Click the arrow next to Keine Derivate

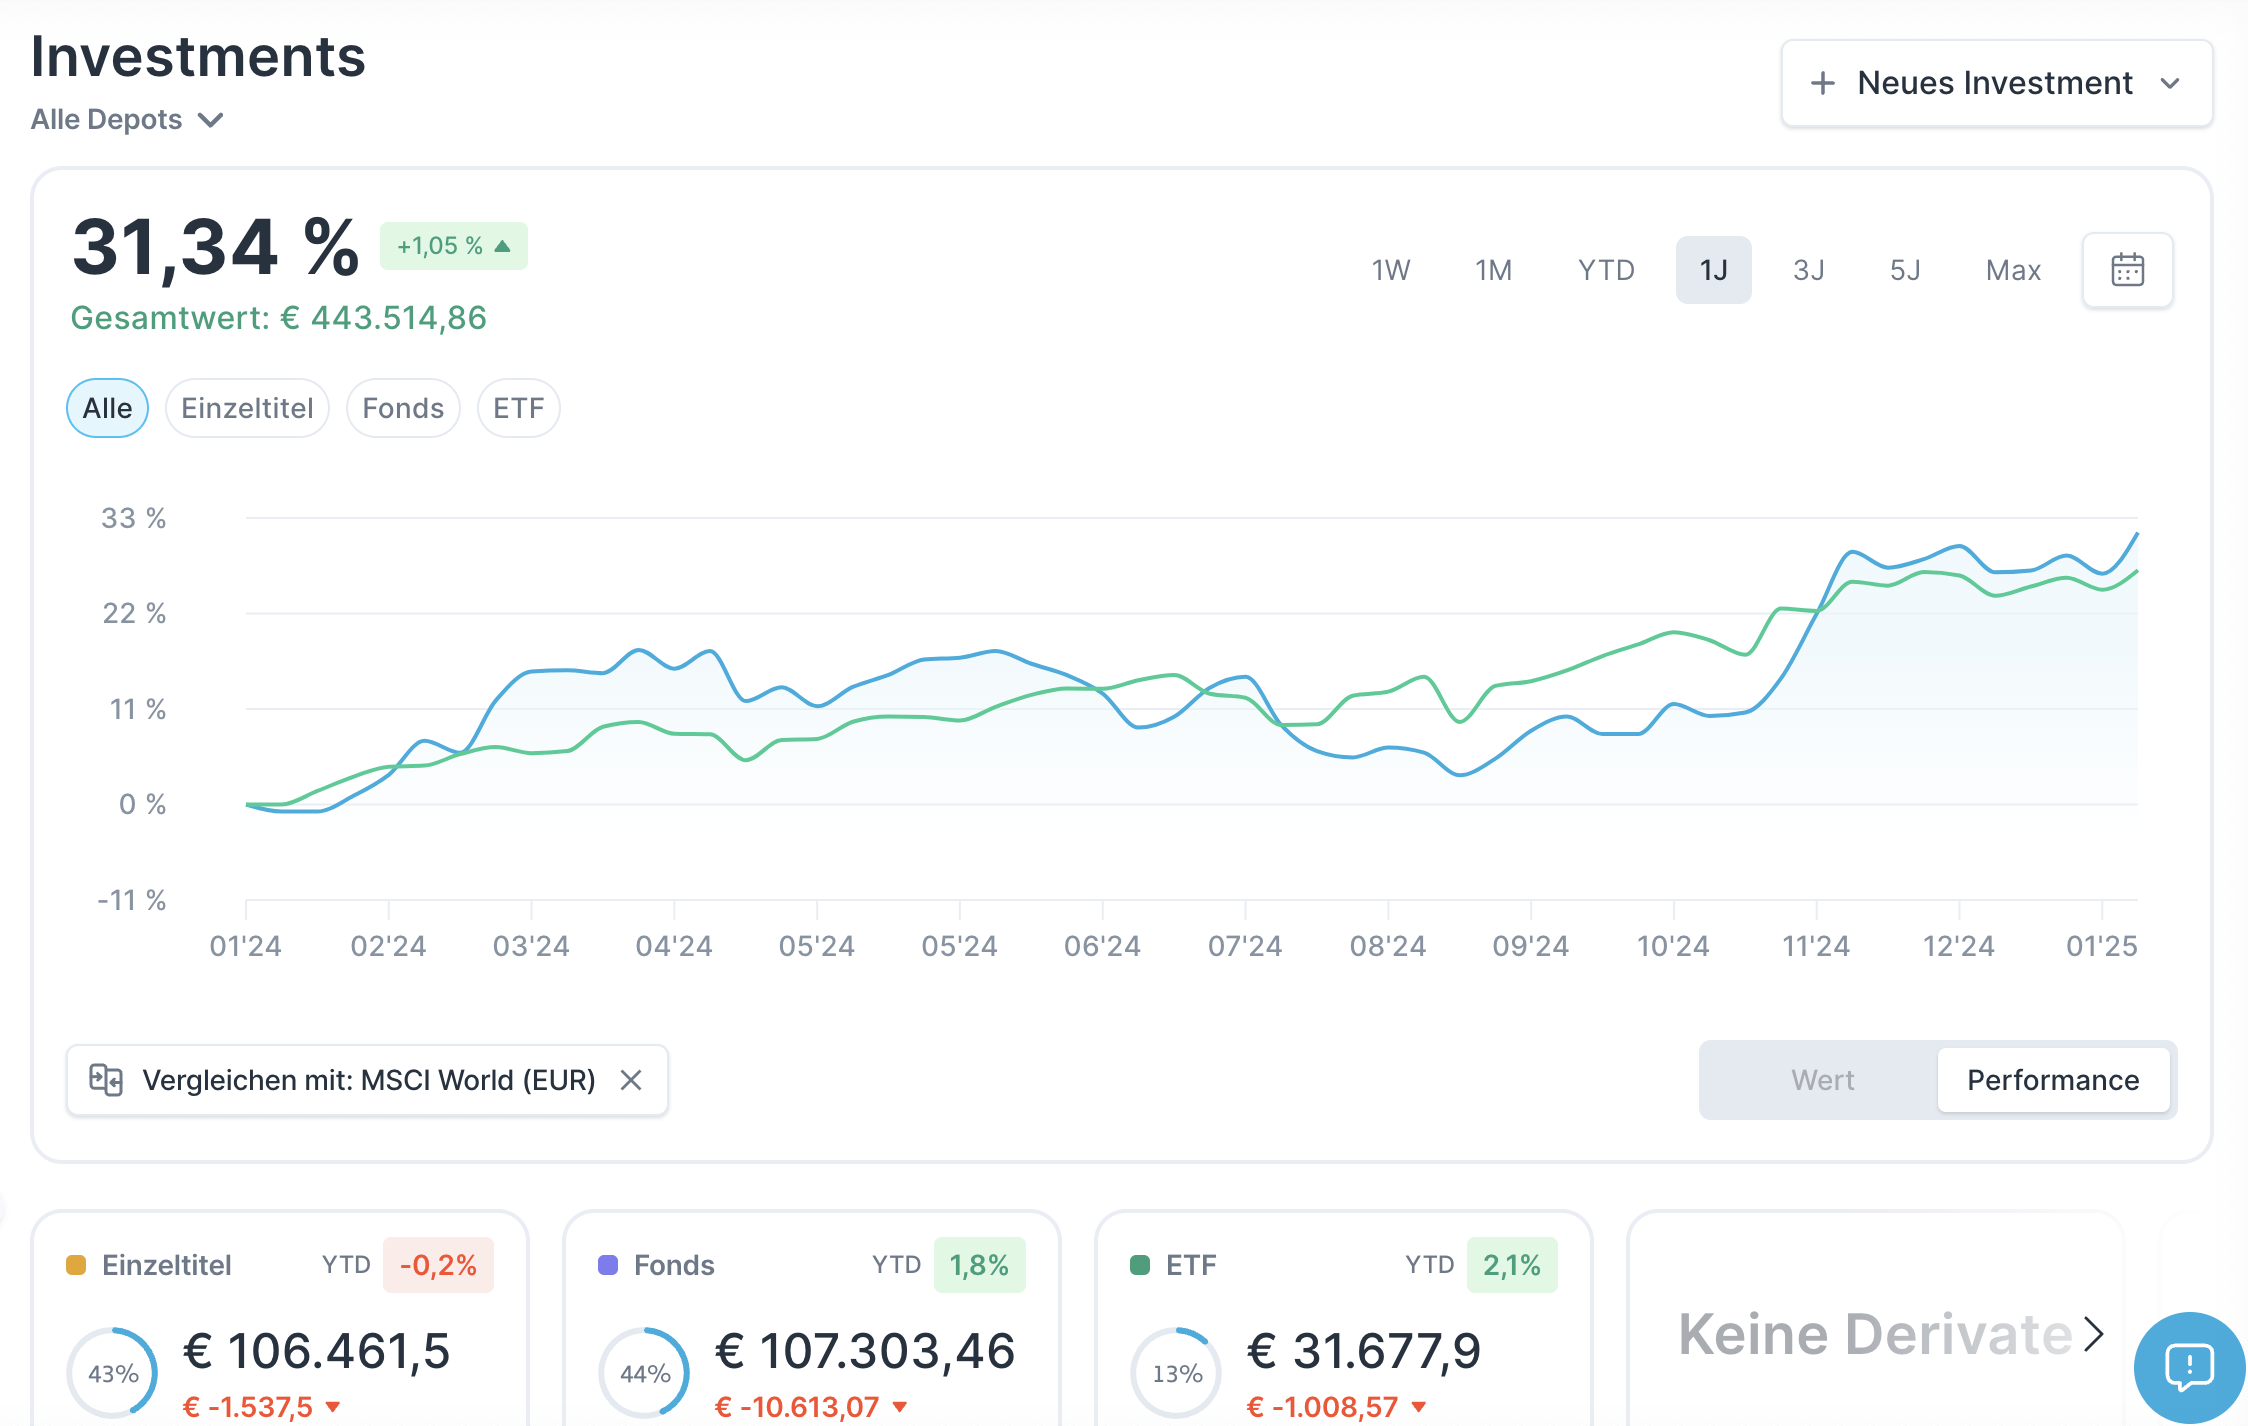2093,1334
